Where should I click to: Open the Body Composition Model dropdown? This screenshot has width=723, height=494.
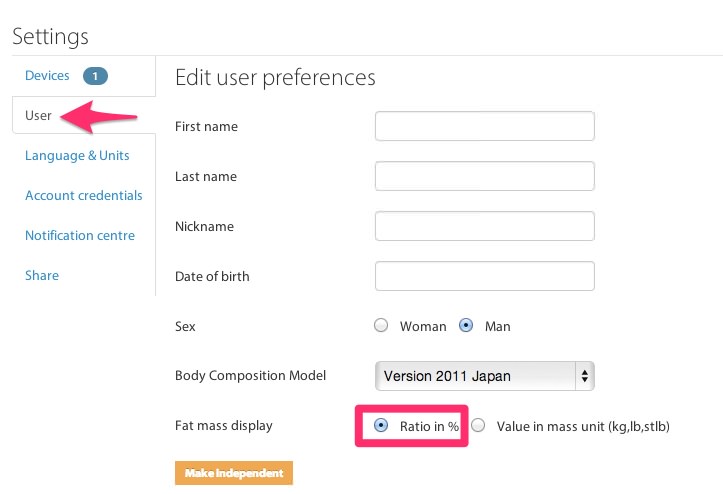point(485,376)
